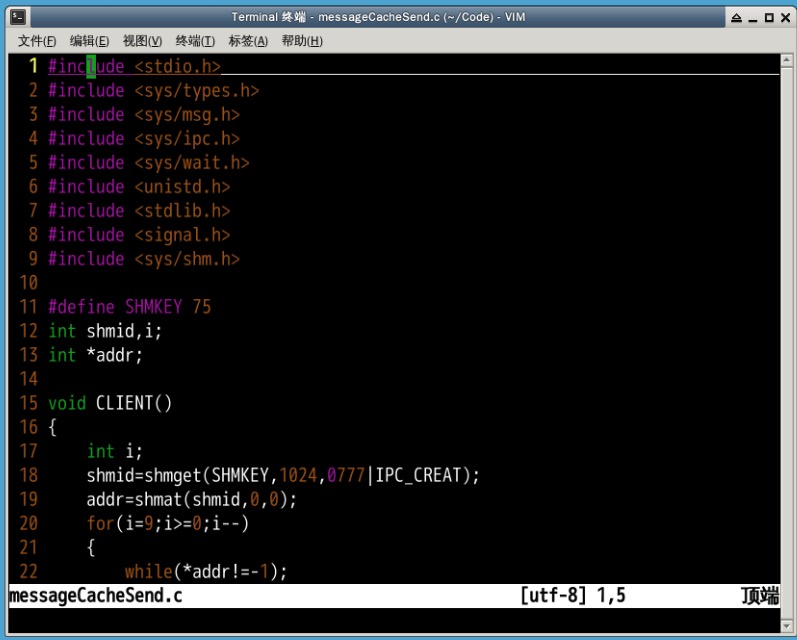This screenshot has height=640, width=797.
Task: Roll up the window using the shade button
Action: tap(736, 17)
